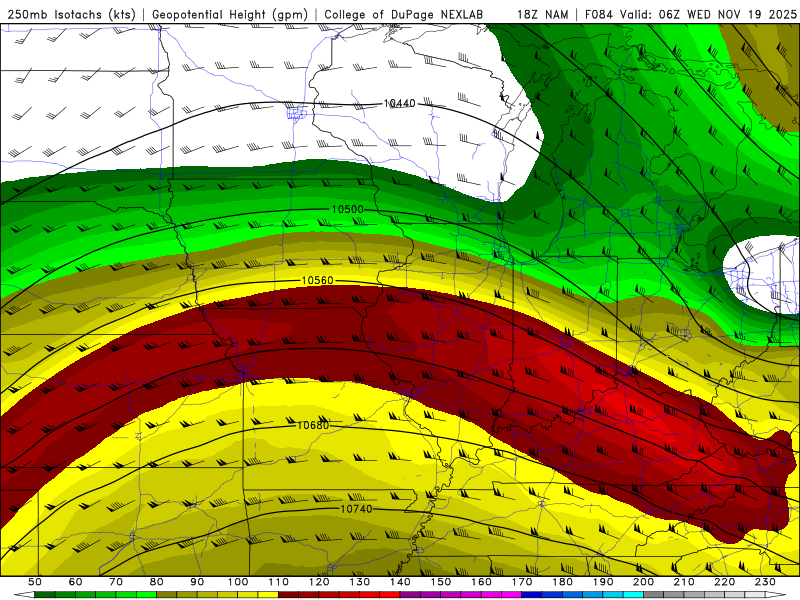Image resolution: width=800 pixels, height=600 pixels.
Task: Click the 170 value on the legend scale
Action: [x=522, y=582]
